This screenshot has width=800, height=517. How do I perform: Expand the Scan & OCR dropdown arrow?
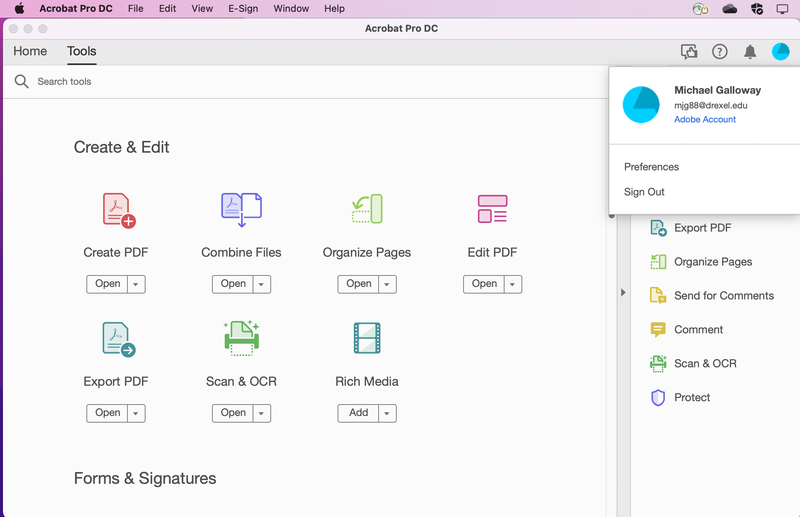pyautogui.click(x=262, y=413)
